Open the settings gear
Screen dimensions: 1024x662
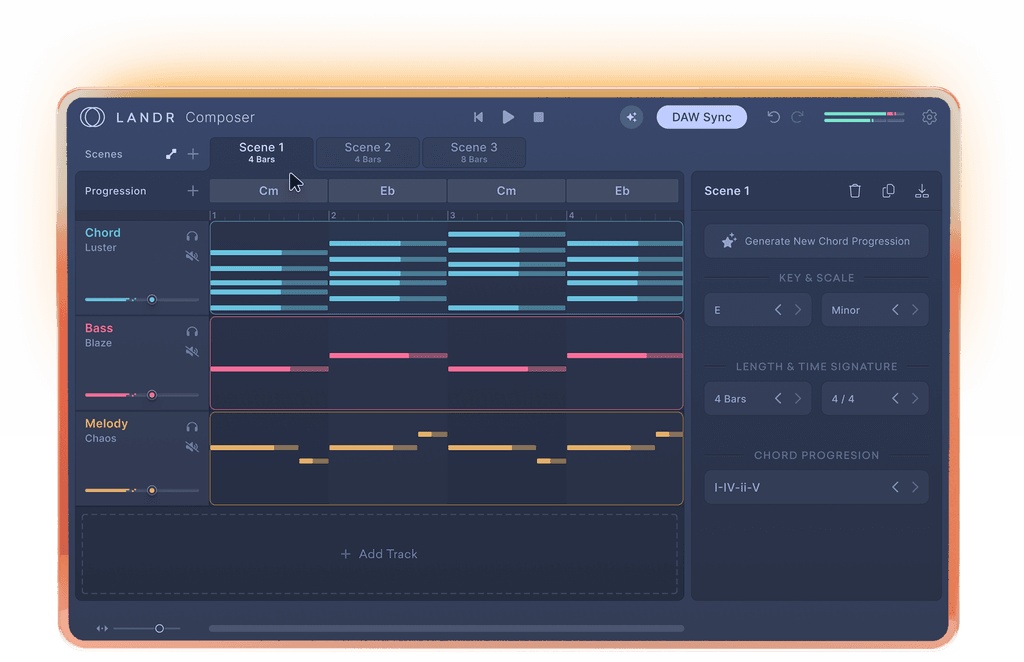(x=929, y=117)
